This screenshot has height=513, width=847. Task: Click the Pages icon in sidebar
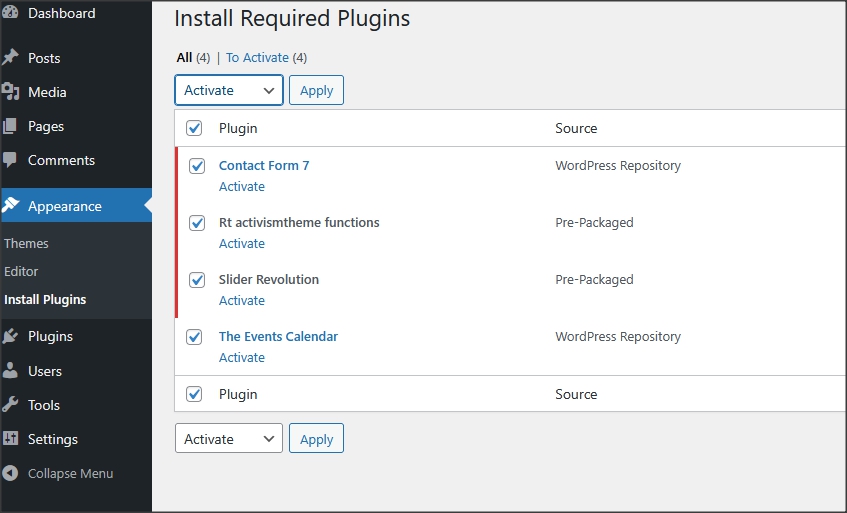click(x=11, y=126)
